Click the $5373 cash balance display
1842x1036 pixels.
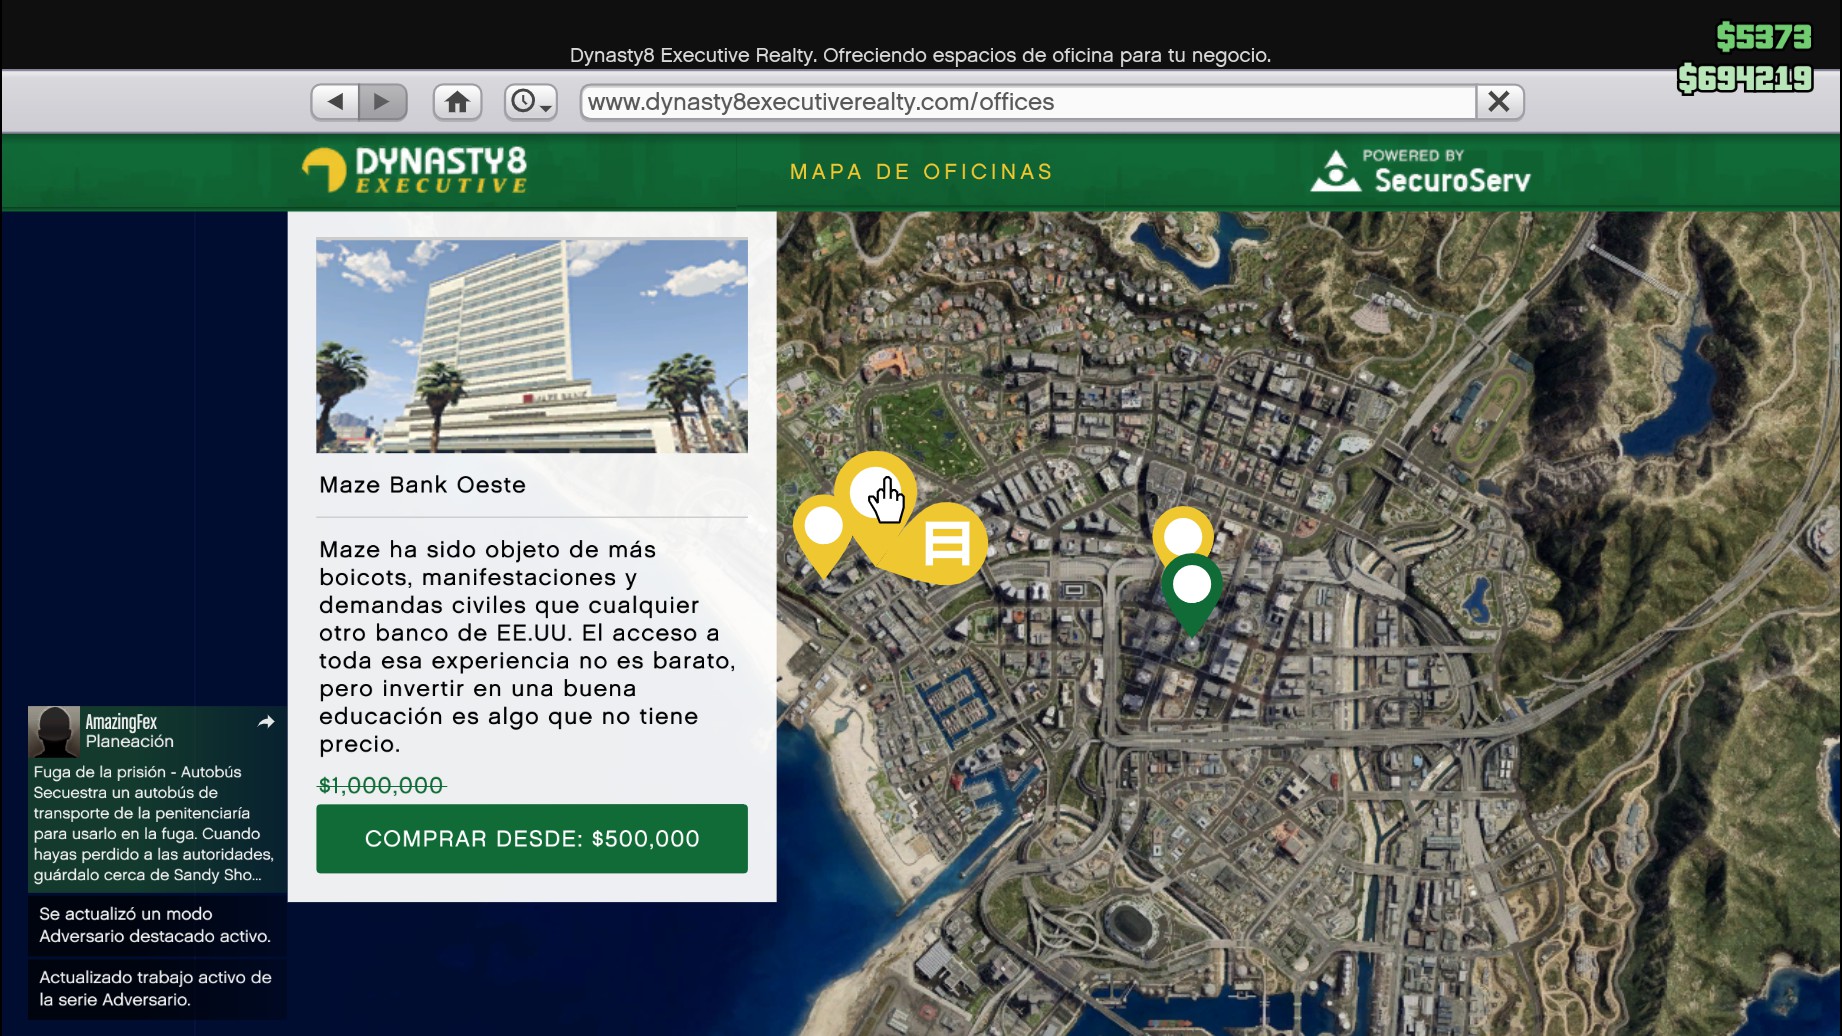tap(1764, 37)
